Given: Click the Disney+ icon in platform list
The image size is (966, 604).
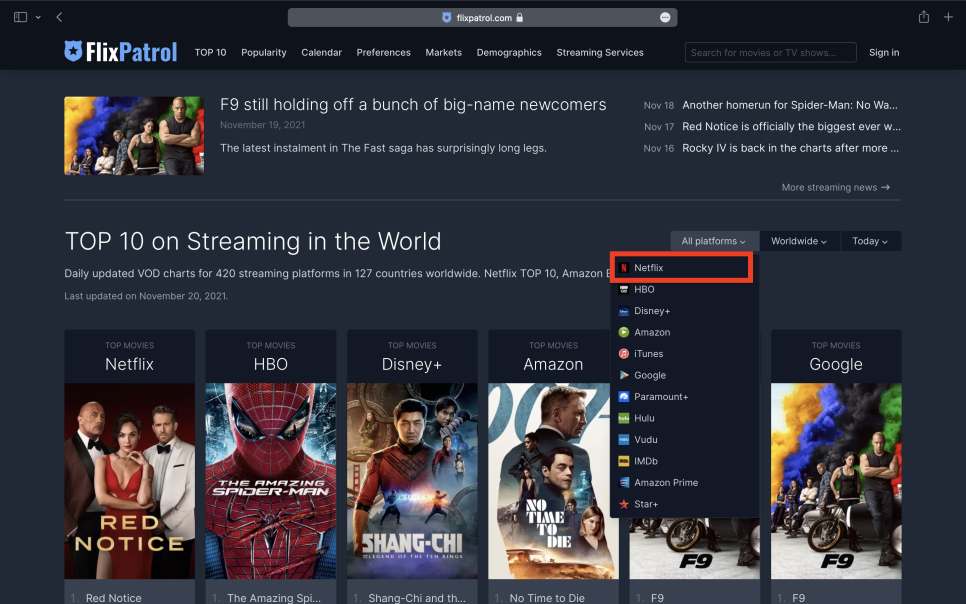Looking at the screenshot, I should click(623, 311).
